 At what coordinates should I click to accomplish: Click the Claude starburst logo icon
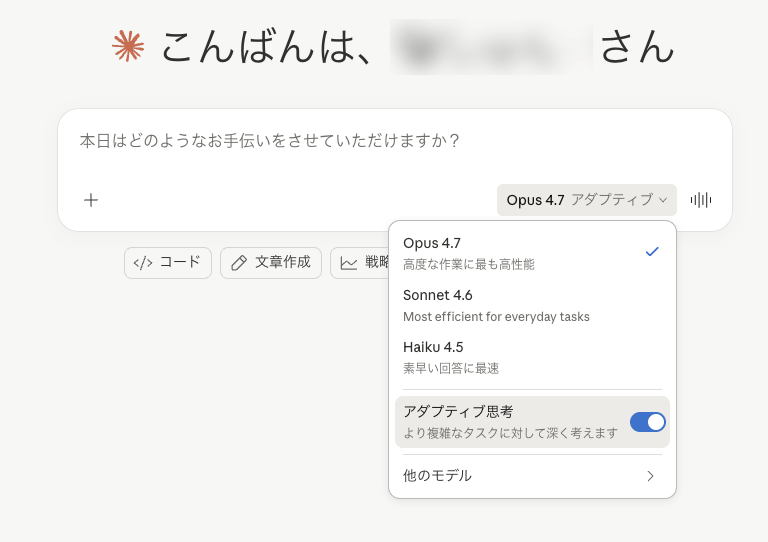[x=128, y=45]
